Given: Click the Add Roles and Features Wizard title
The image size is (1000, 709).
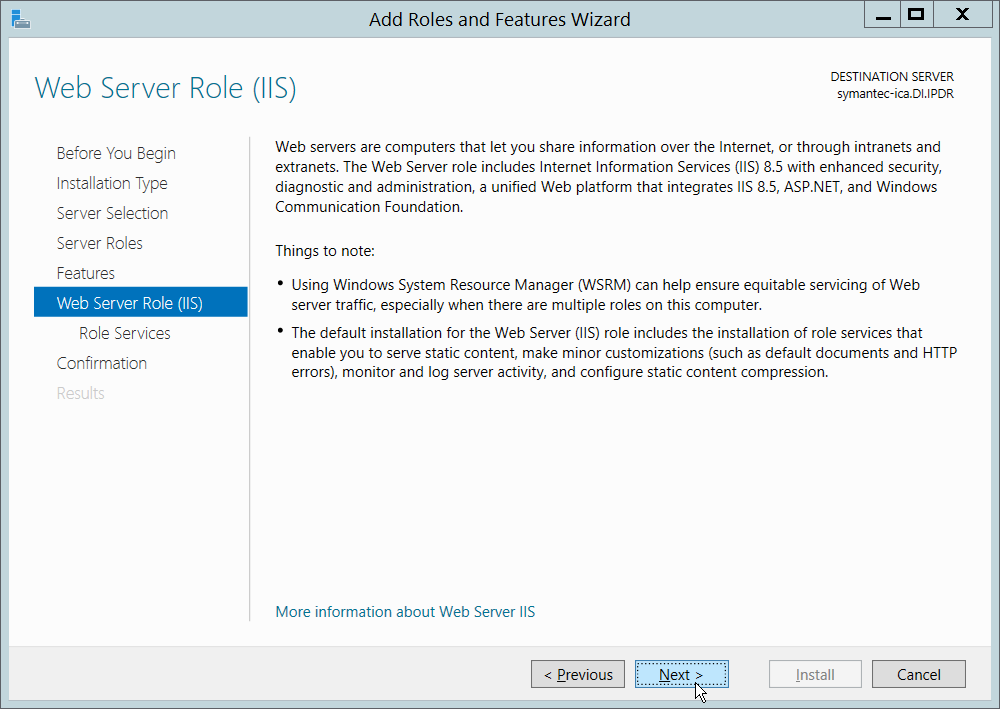Looking at the screenshot, I should (499, 19).
